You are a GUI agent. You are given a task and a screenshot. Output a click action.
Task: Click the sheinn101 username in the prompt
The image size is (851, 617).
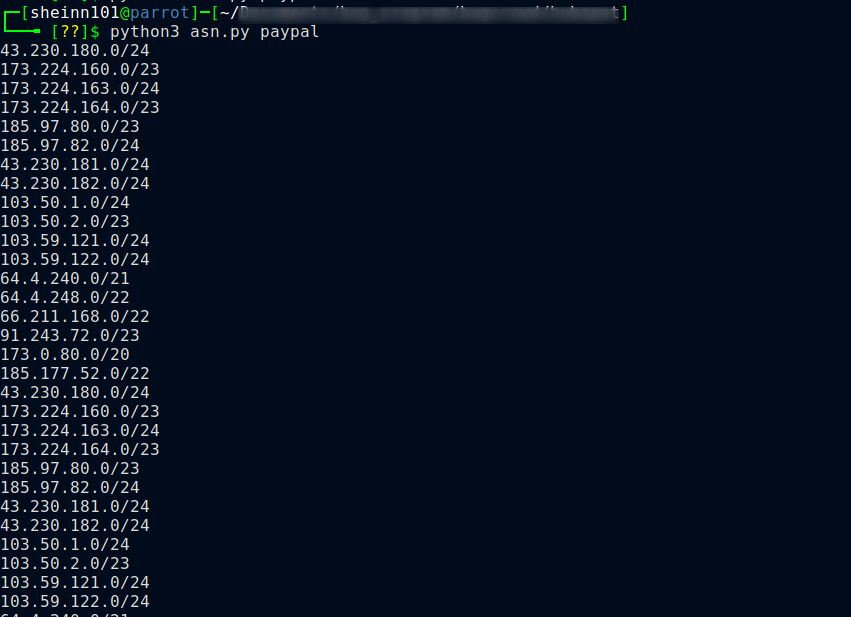pos(75,12)
